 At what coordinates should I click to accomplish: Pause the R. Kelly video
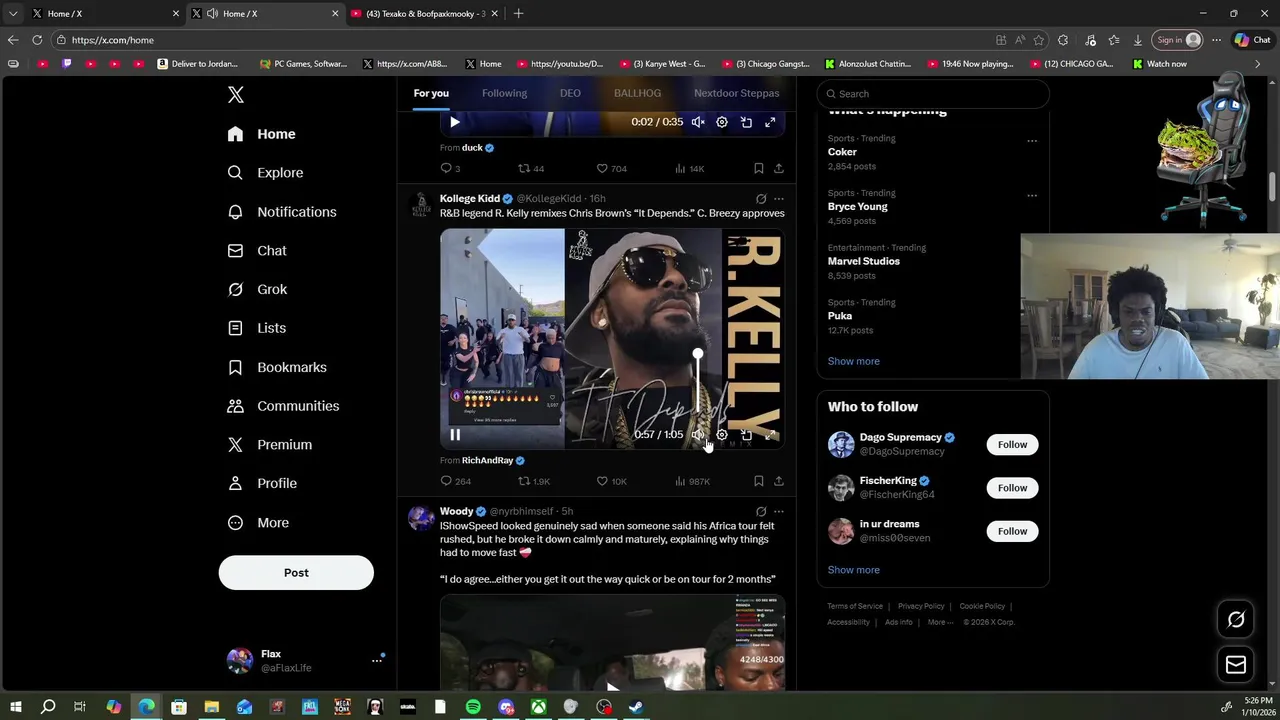(x=455, y=435)
